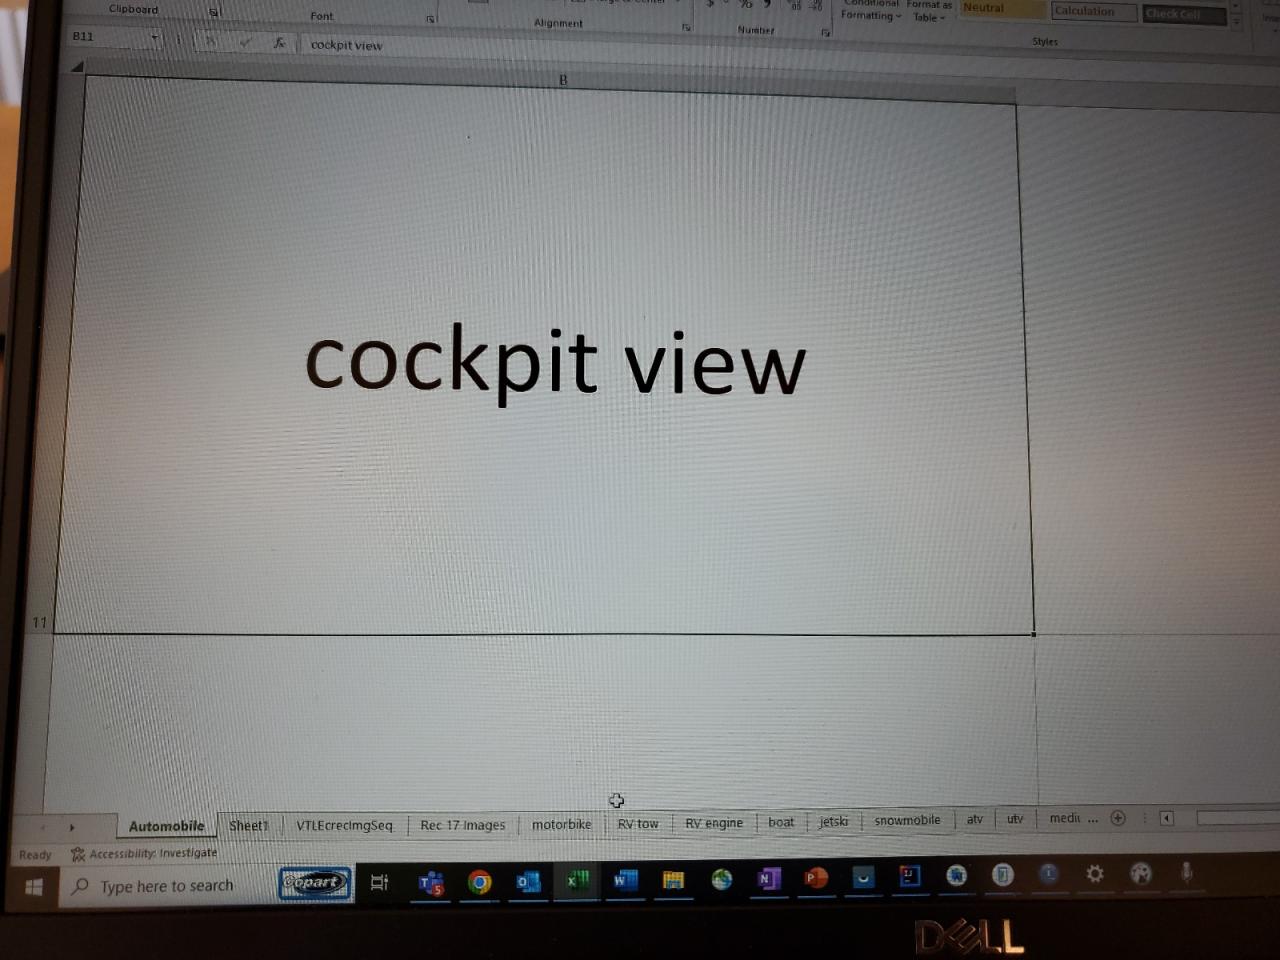Image resolution: width=1280 pixels, height=960 pixels.
Task: Click the next sheet navigation arrow
Action: (71, 827)
